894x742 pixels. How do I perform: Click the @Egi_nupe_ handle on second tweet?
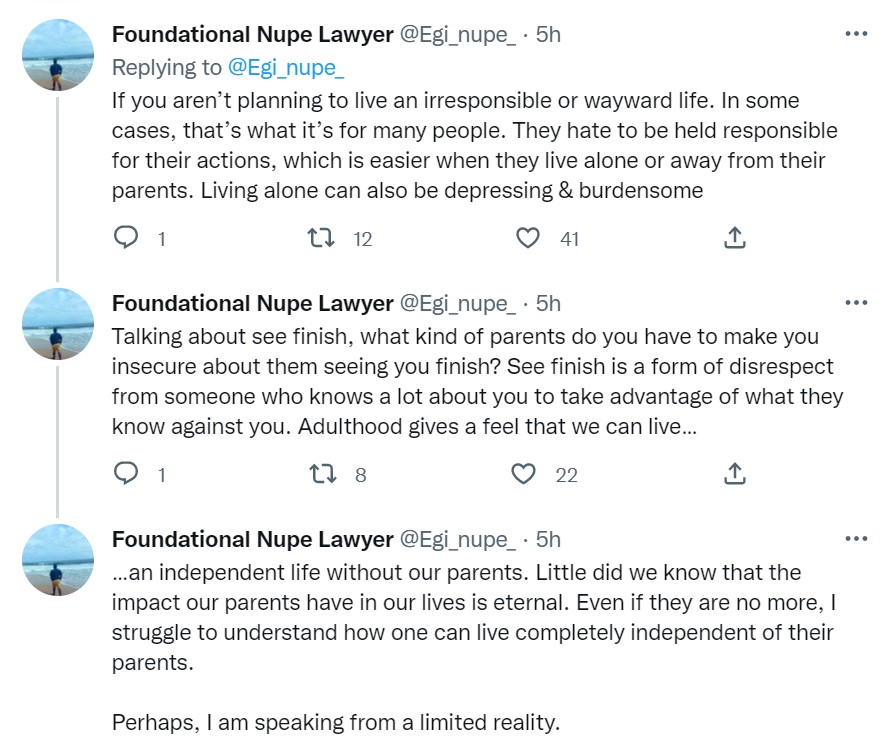[x=458, y=303]
